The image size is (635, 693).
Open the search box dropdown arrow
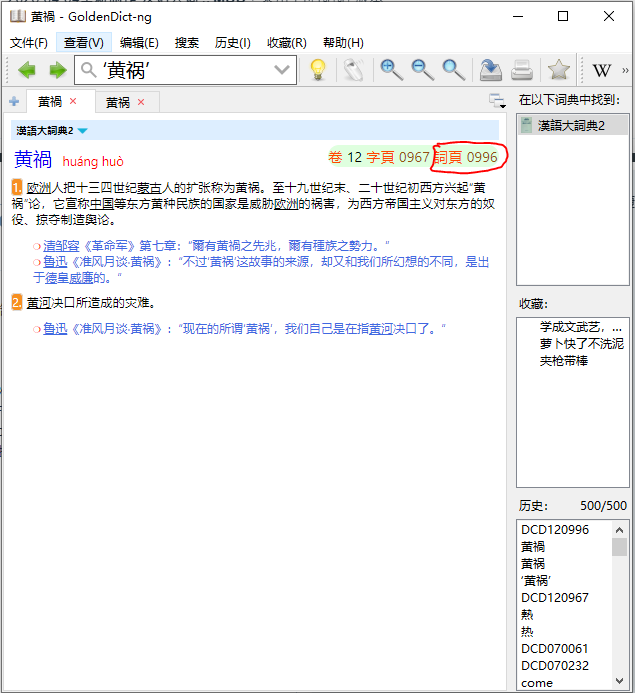(x=281, y=70)
